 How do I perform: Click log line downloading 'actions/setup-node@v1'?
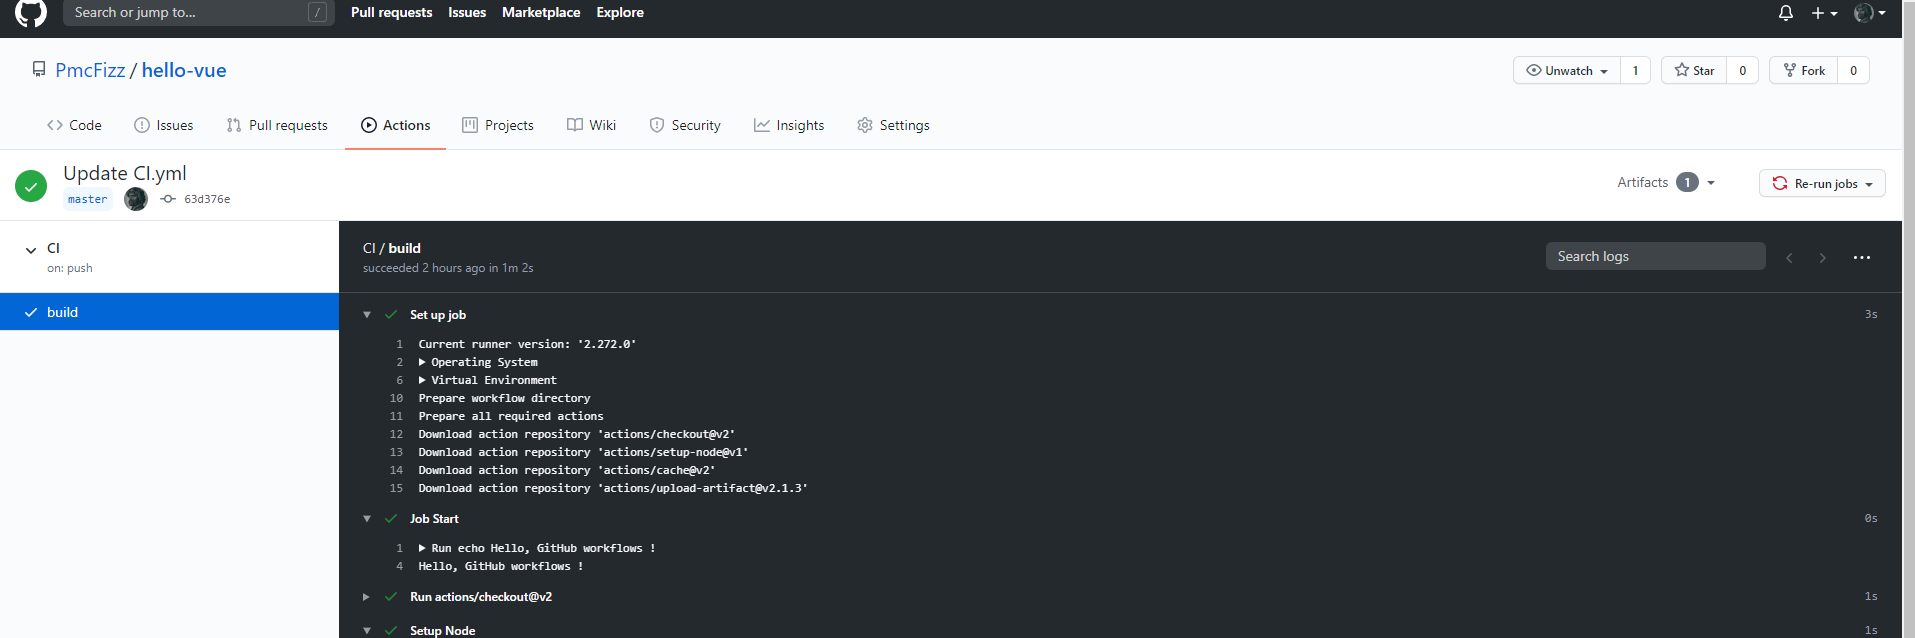[x=583, y=452]
